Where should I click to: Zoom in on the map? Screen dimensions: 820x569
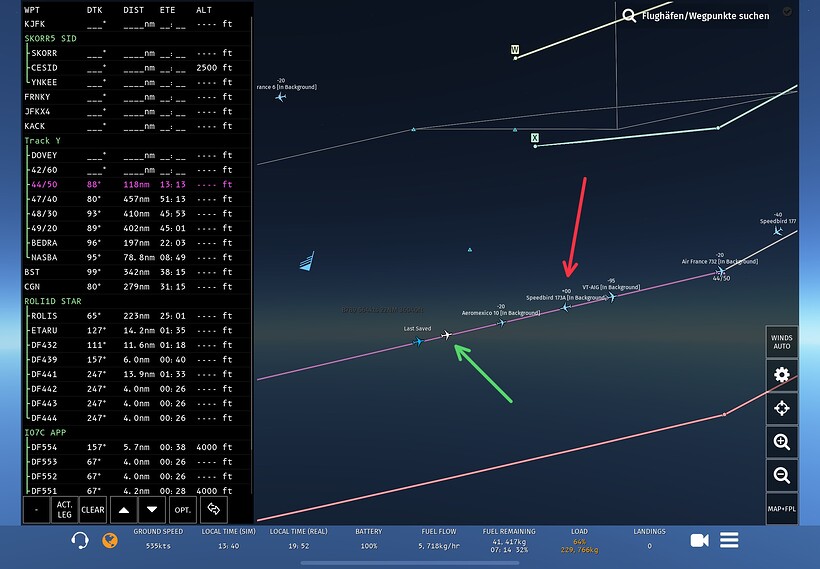(782, 442)
